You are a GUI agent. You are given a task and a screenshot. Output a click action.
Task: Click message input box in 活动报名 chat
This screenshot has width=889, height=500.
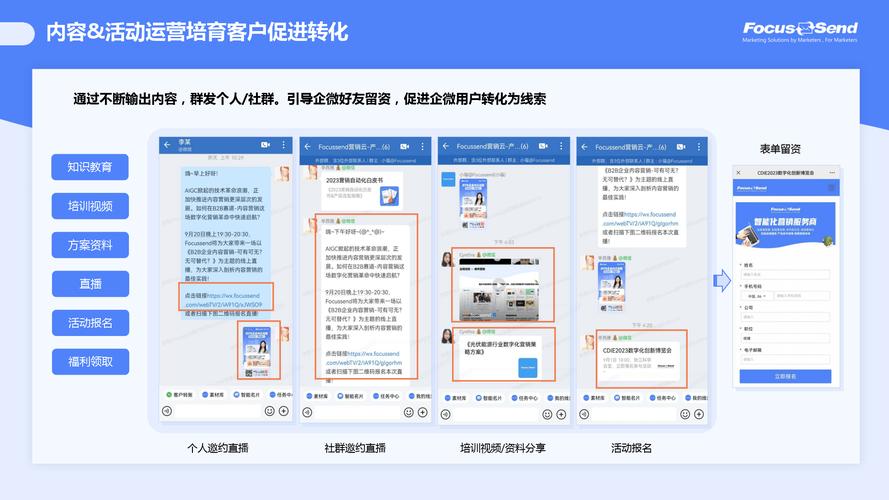[634, 414]
